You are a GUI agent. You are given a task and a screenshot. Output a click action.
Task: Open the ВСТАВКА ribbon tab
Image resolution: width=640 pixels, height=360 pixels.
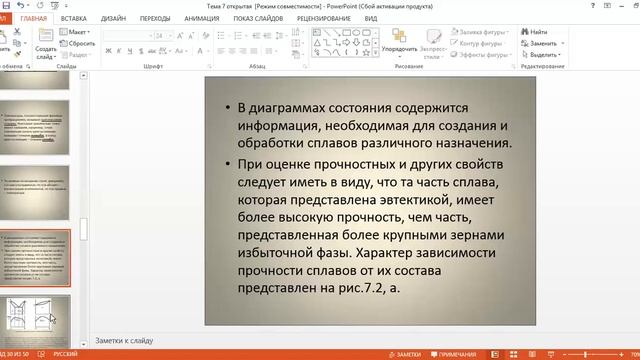coord(73,18)
